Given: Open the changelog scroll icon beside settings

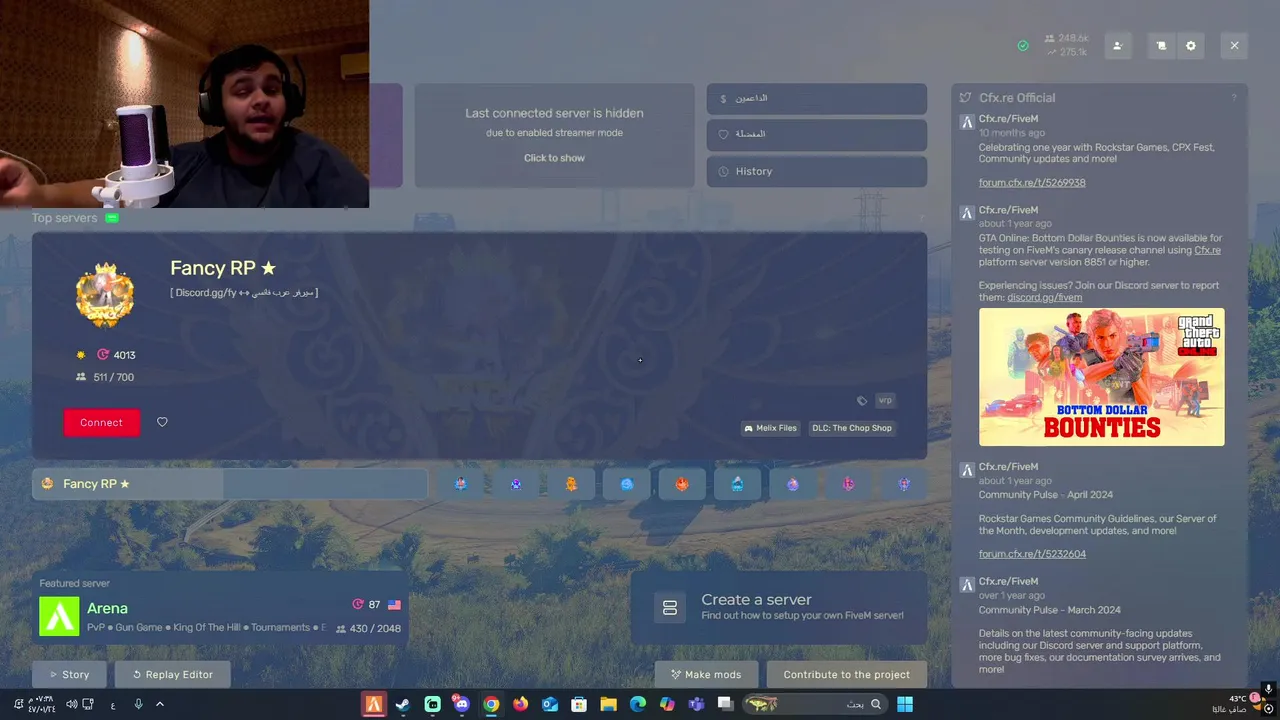Looking at the screenshot, I should coord(1161,46).
